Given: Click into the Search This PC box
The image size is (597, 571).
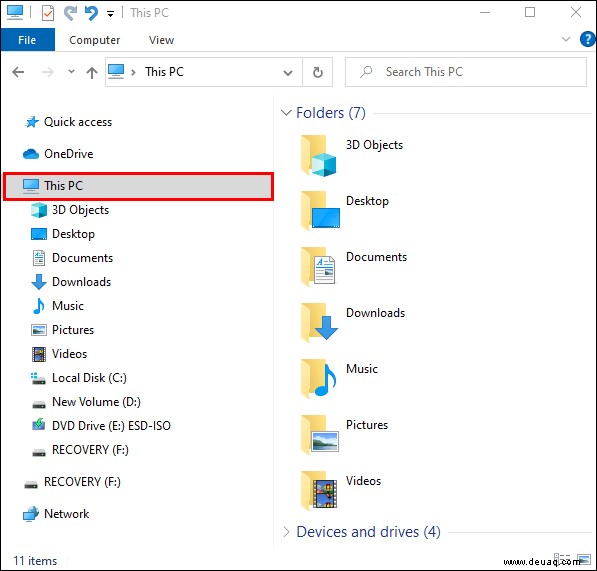Looking at the screenshot, I should point(466,72).
